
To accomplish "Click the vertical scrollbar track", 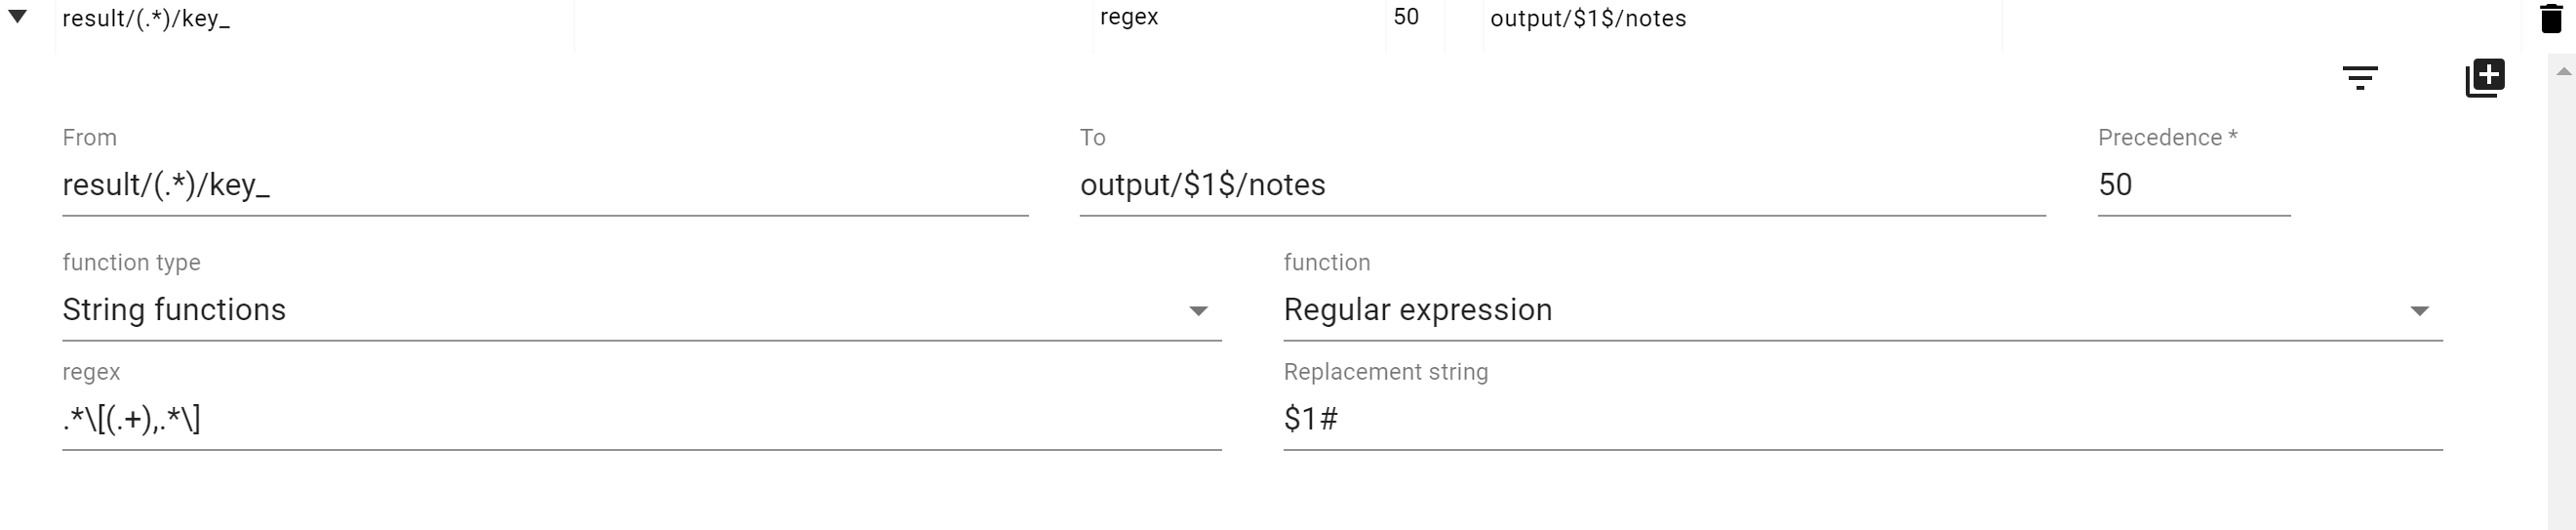I will [2563, 300].
